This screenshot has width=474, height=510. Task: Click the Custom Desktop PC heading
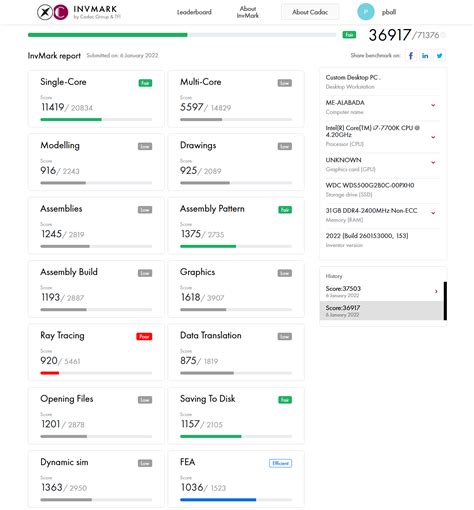tap(353, 78)
